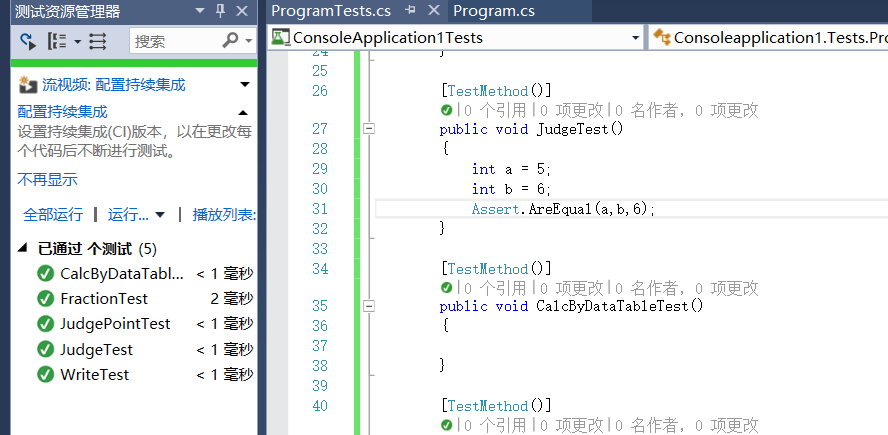Click the passed icon next to WriteTest

pyautogui.click(x=45, y=374)
